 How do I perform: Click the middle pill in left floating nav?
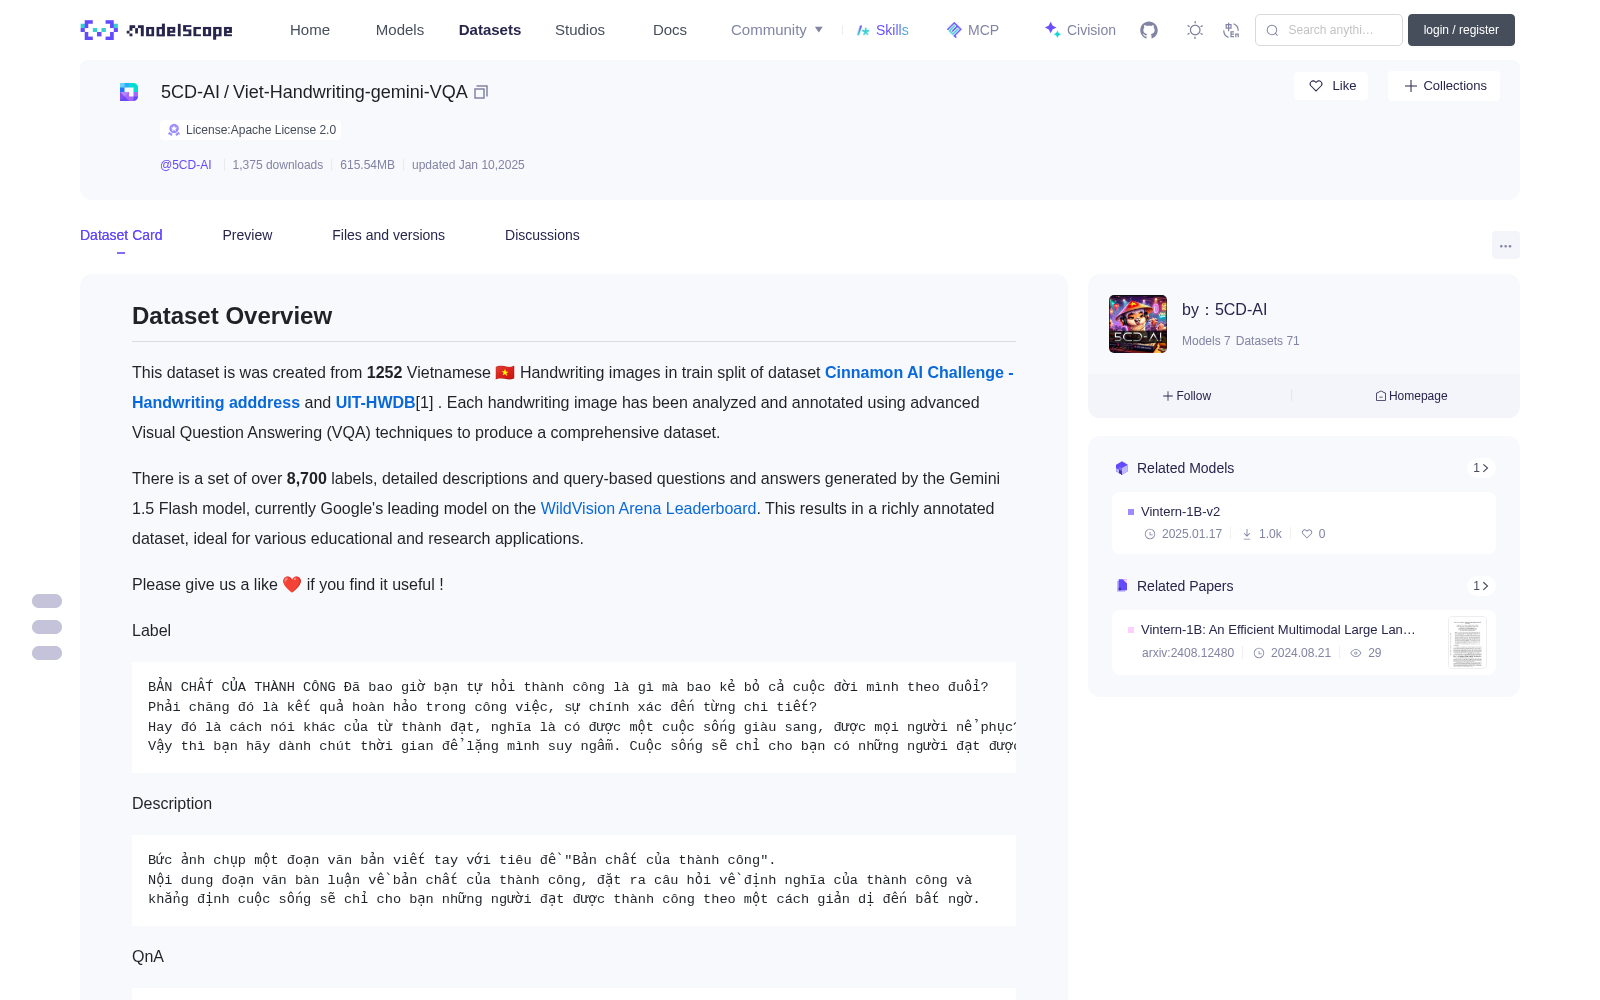47,627
